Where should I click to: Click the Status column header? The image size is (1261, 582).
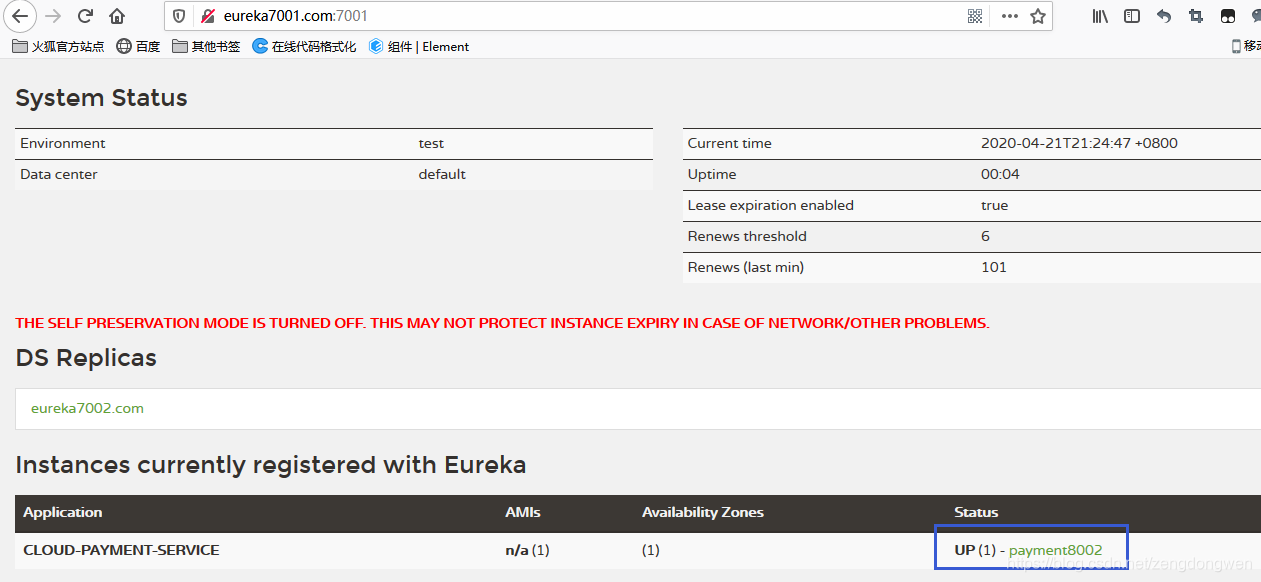pyautogui.click(x=976, y=512)
